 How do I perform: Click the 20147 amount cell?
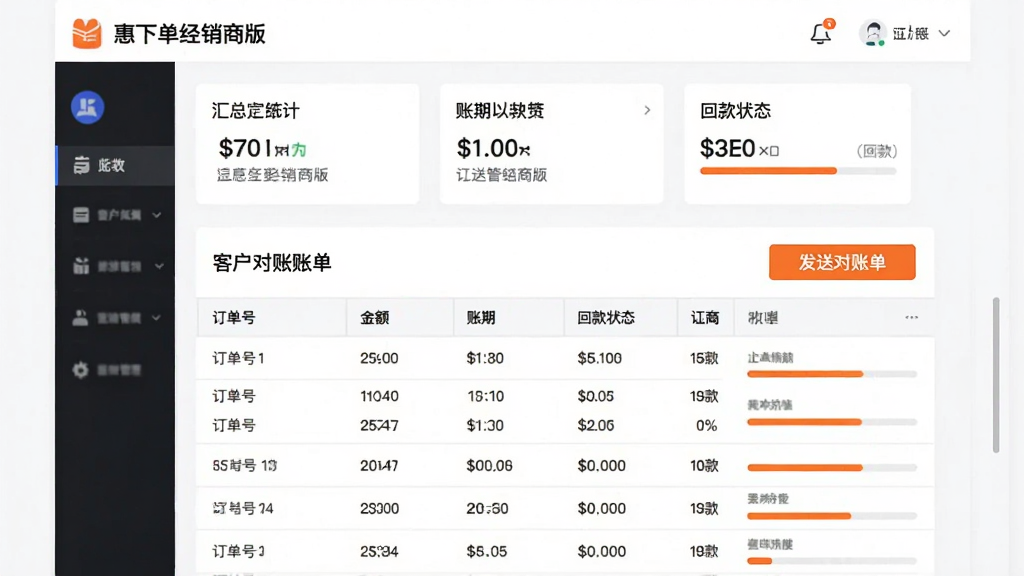pos(379,466)
